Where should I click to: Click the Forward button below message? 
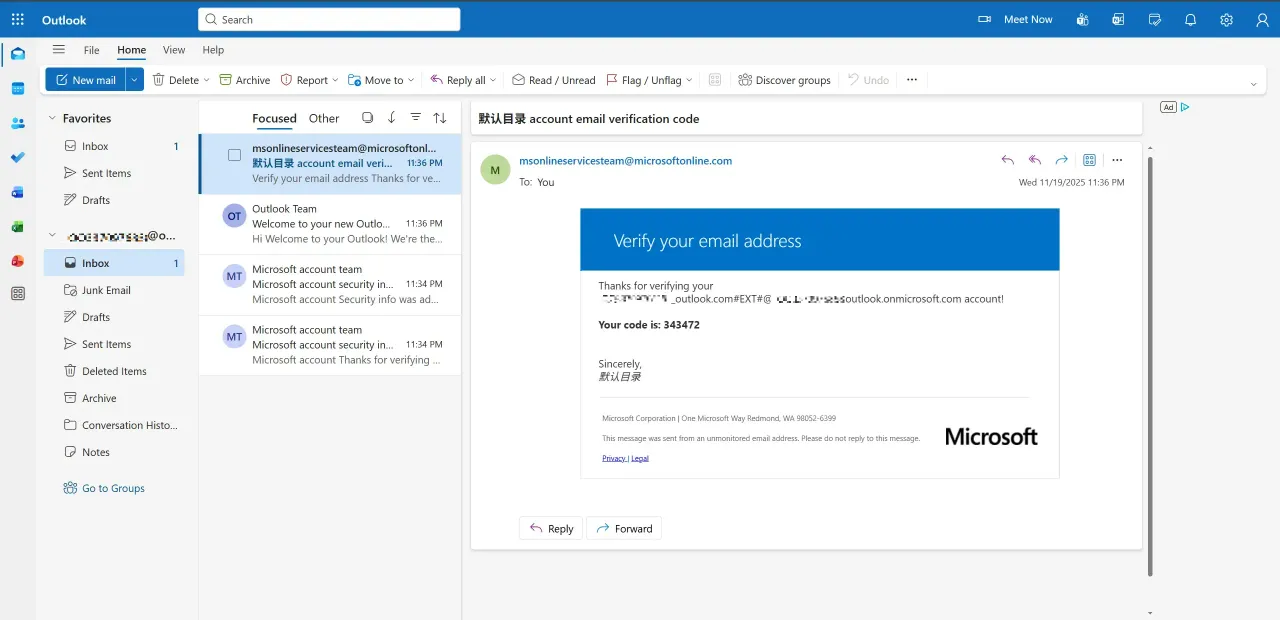pyautogui.click(x=624, y=528)
